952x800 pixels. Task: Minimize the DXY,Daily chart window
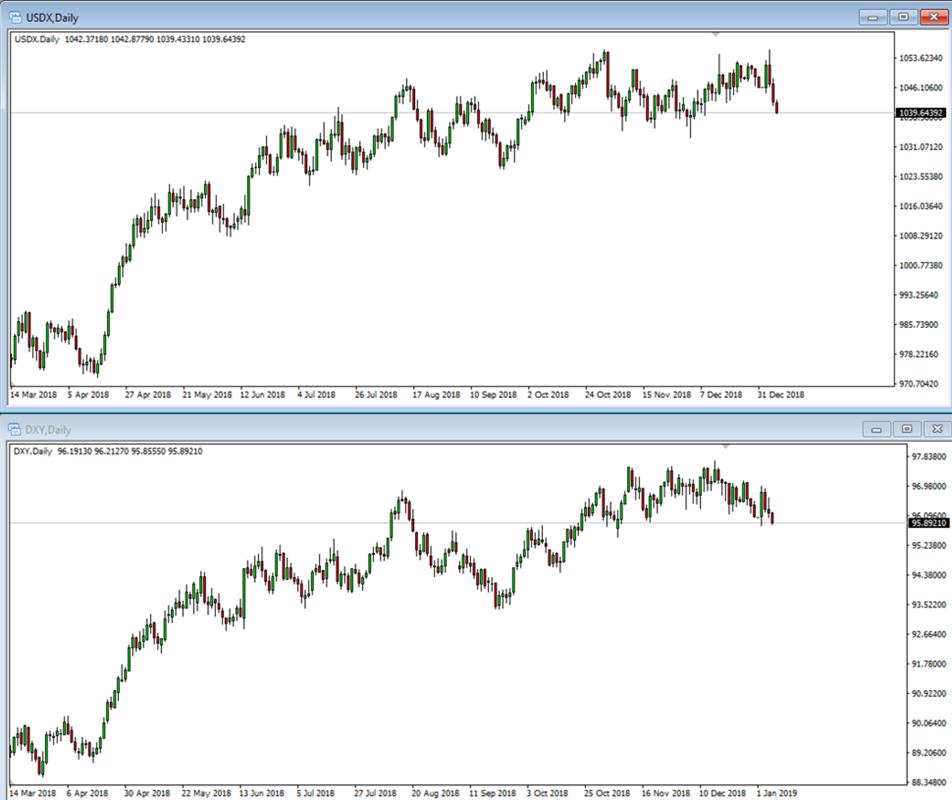[877, 429]
